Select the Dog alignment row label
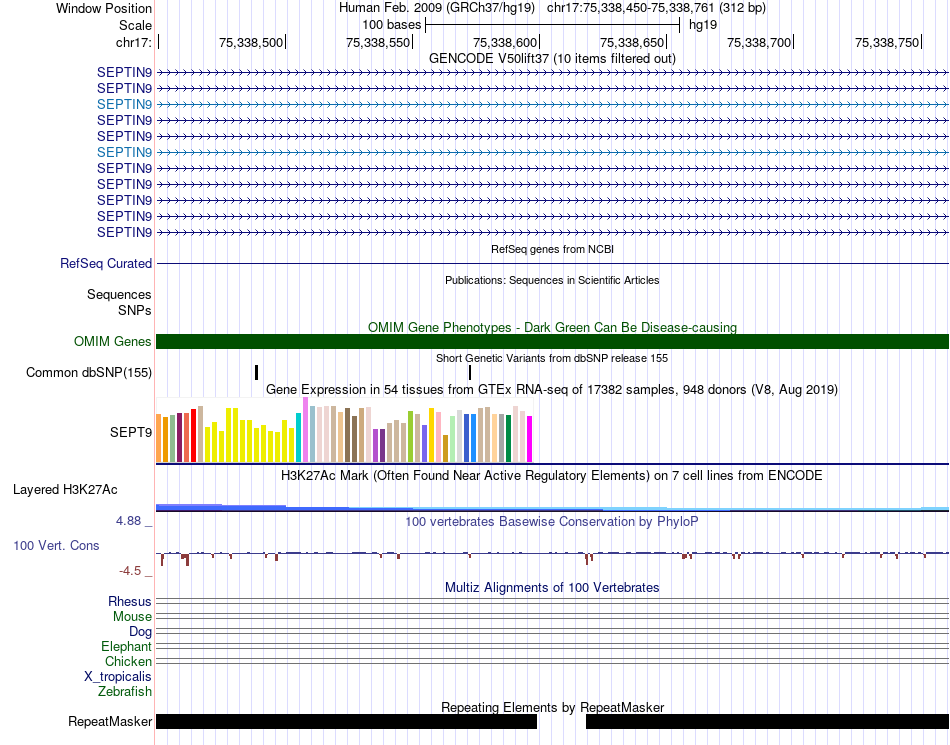The width and height of the screenshot is (950, 745). click(140, 632)
